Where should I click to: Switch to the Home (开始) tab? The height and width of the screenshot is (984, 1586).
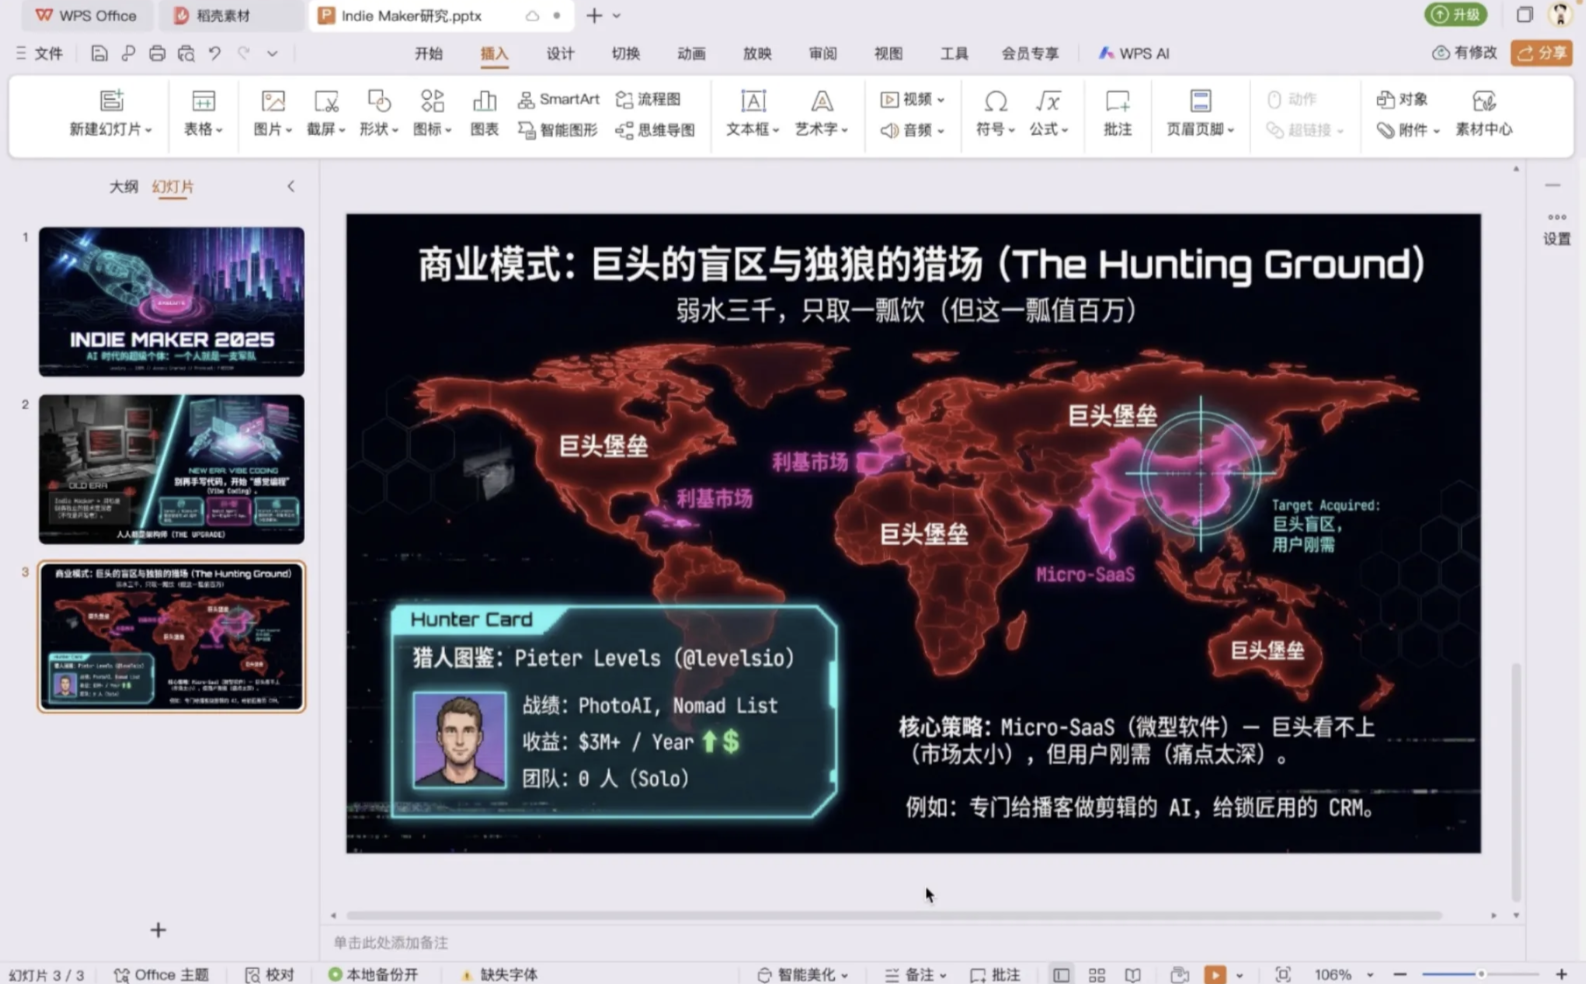pyautogui.click(x=429, y=54)
